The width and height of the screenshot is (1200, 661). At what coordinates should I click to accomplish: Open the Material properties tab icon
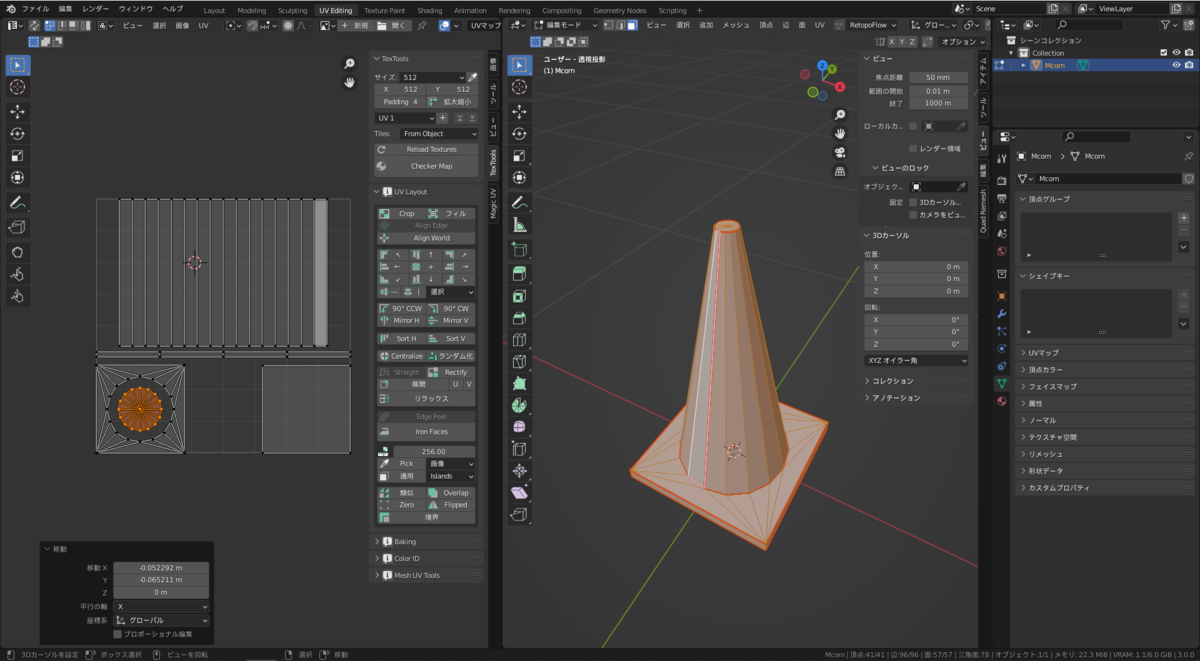(1001, 401)
